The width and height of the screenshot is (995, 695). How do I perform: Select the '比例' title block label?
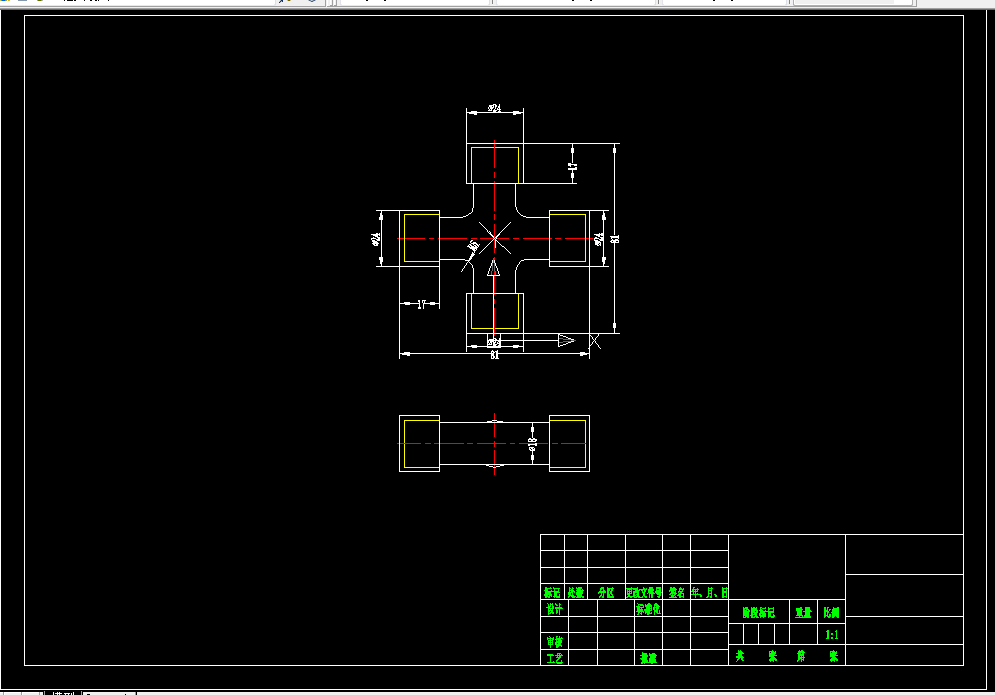pos(831,612)
